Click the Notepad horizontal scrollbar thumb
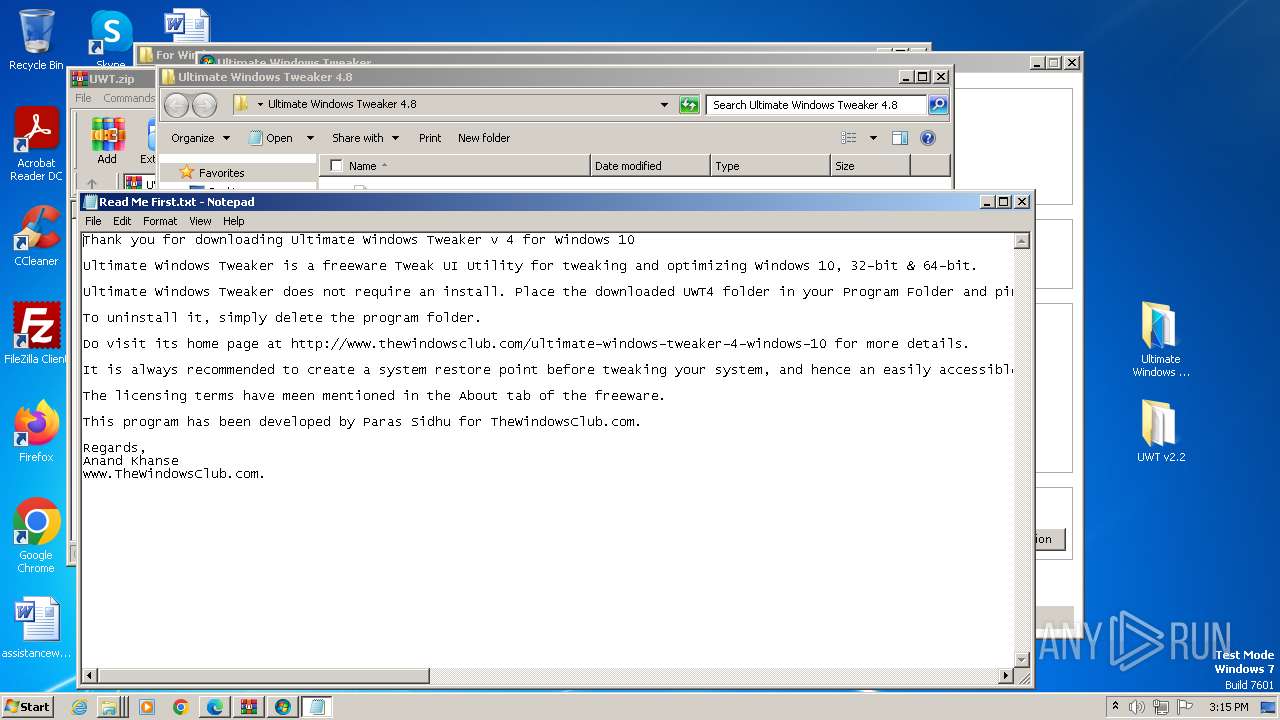This screenshot has height=720, width=1280. (x=263, y=676)
